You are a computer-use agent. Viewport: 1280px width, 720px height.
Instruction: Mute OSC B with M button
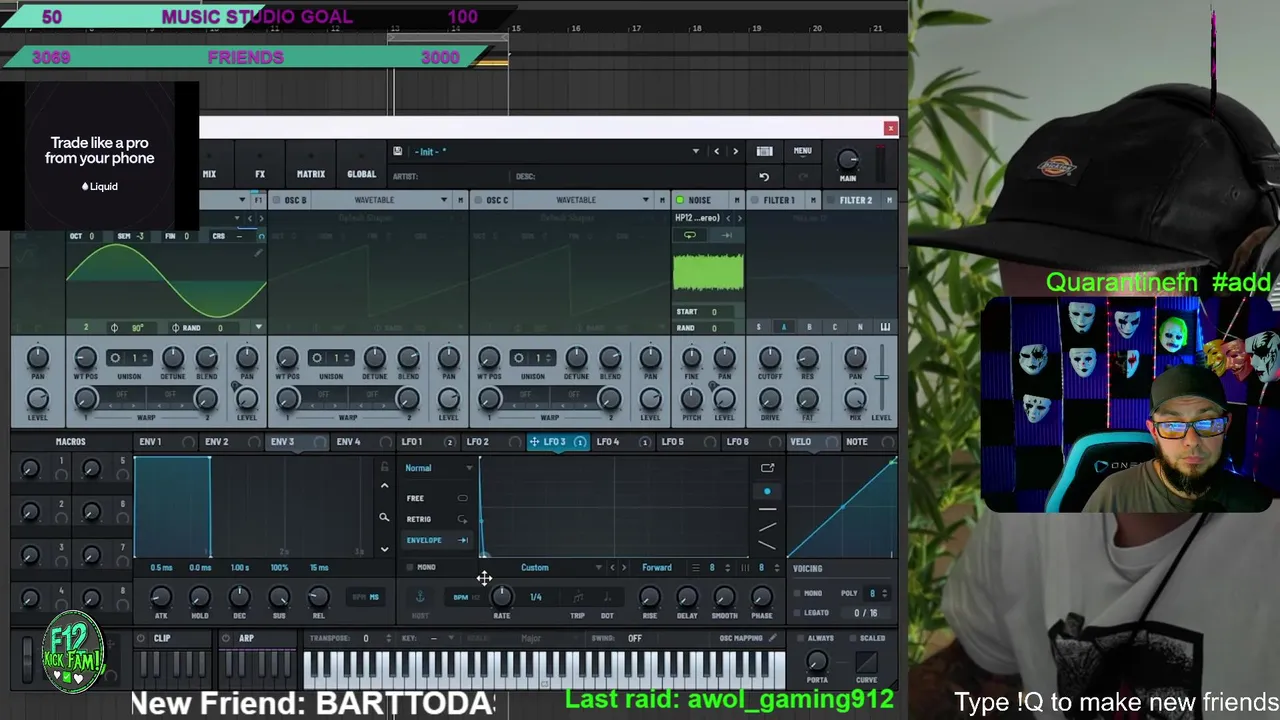(460, 200)
